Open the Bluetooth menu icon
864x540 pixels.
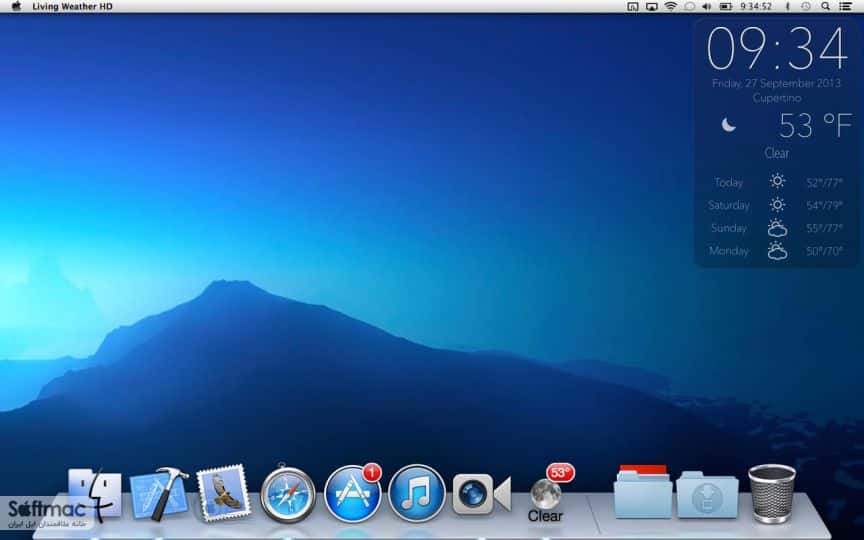point(787,6)
